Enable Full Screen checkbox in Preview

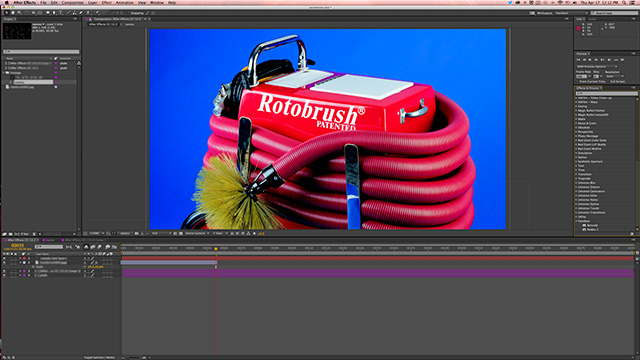[608, 81]
